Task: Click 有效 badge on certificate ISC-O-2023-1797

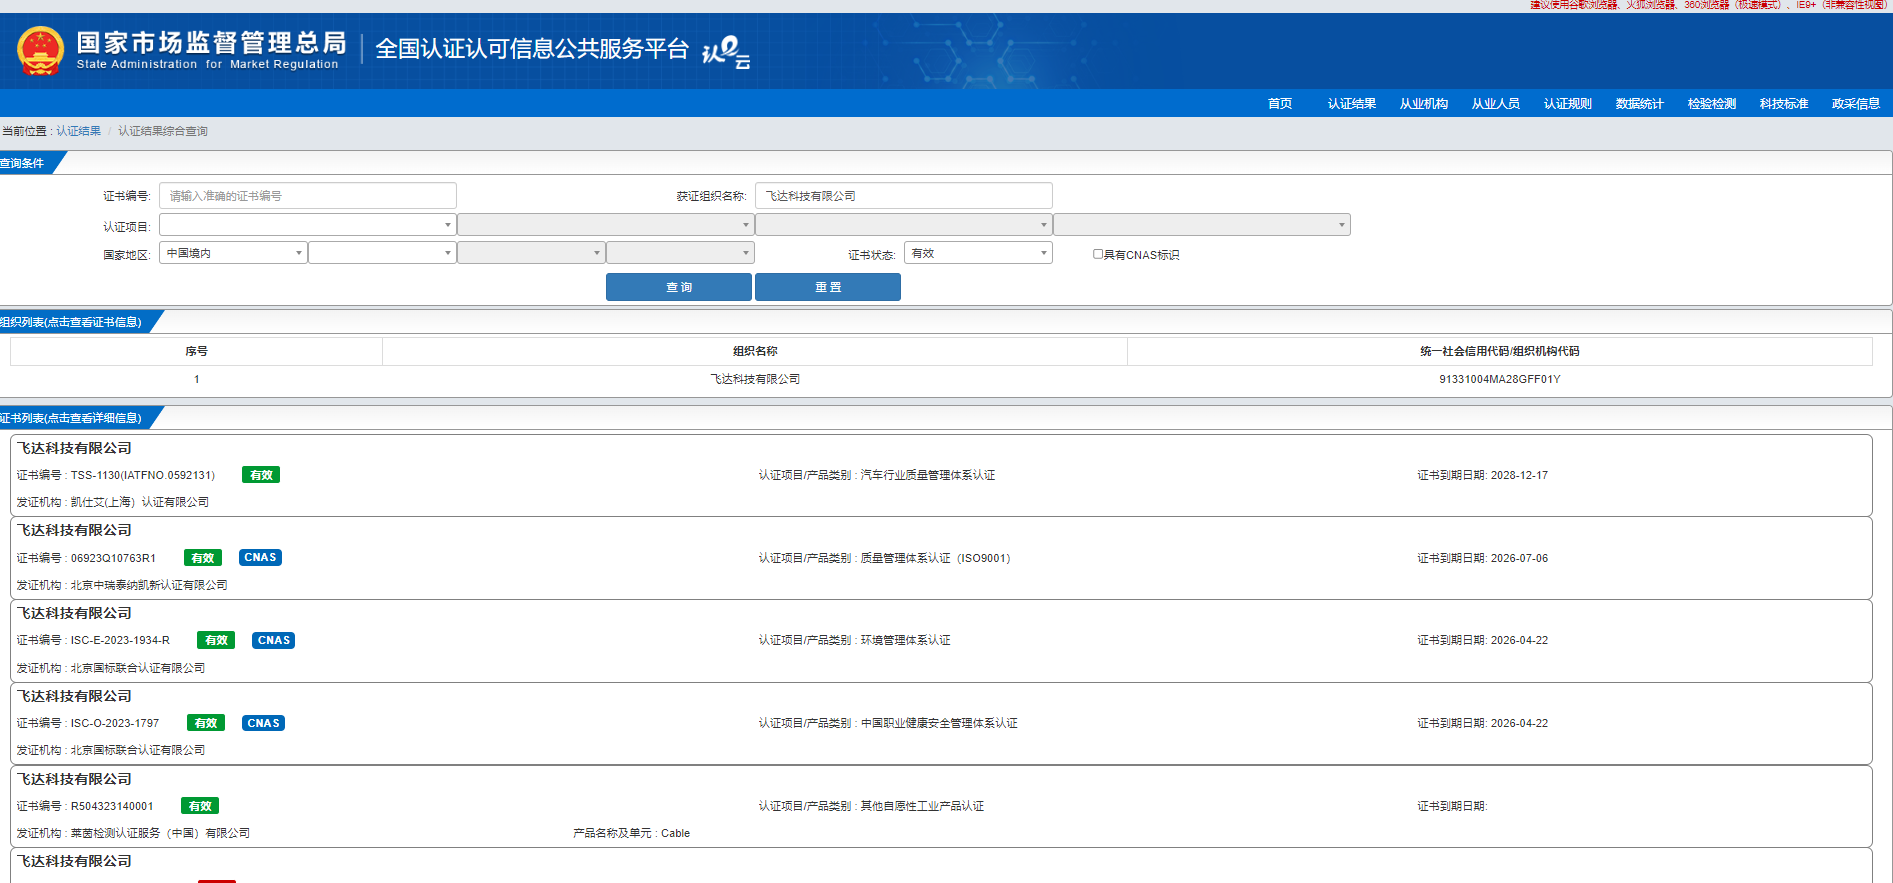Action: coord(206,723)
